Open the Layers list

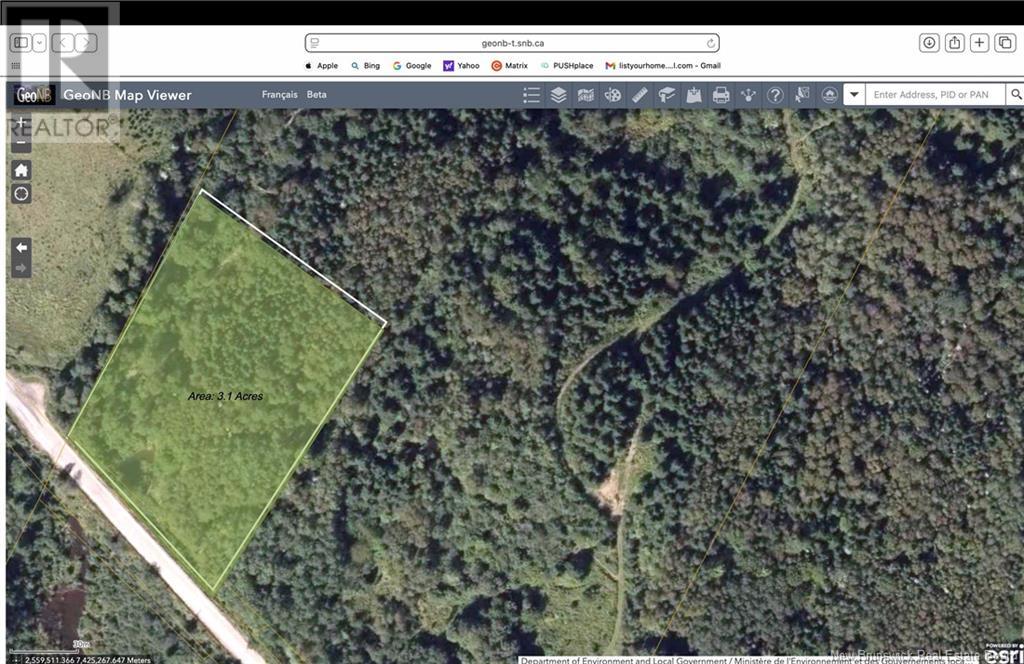(558, 94)
